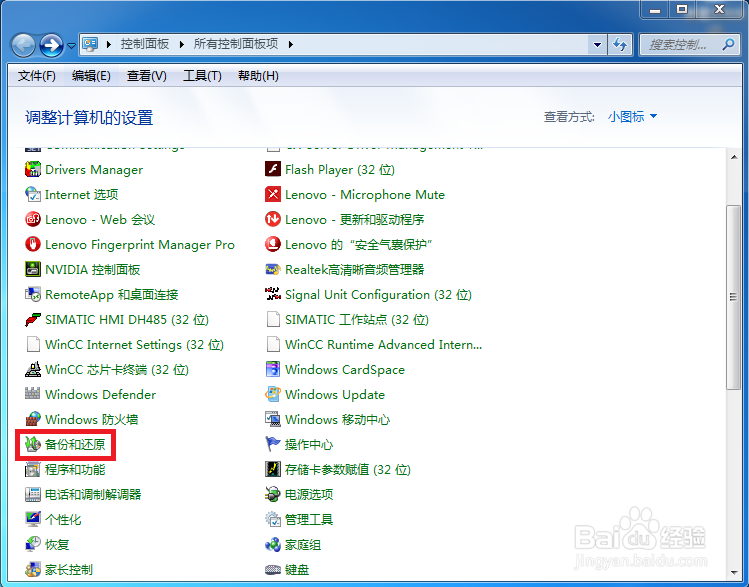Open the 文件(F) menu
This screenshot has width=749, height=587.
pyautogui.click(x=37, y=75)
